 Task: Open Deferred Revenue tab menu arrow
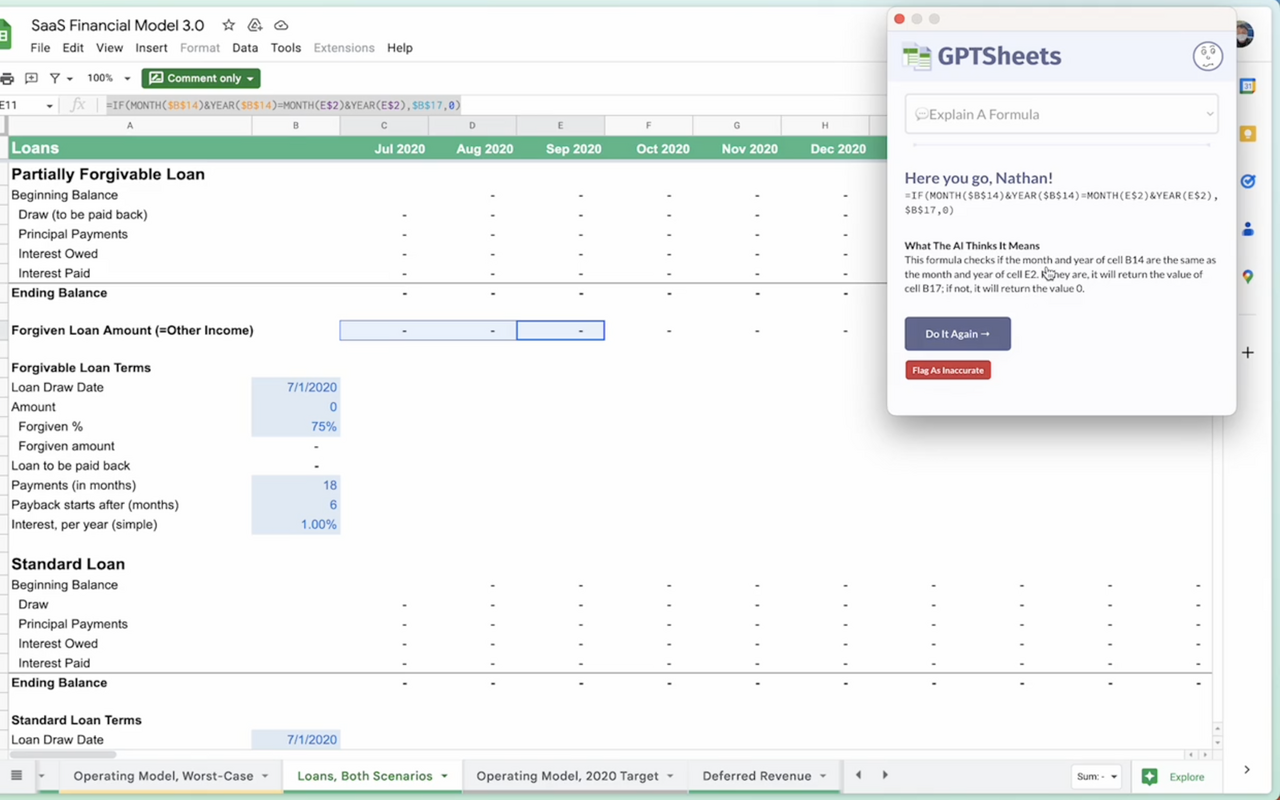(x=823, y=776)
